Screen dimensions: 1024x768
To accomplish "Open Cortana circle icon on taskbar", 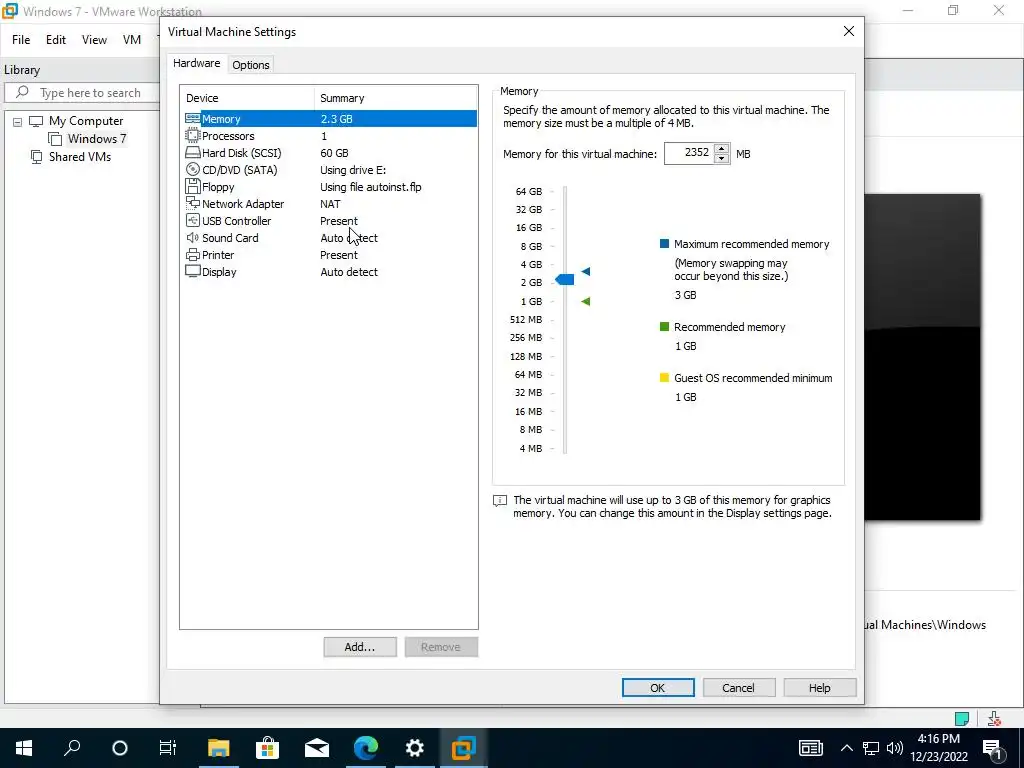I will click(120, 748).
